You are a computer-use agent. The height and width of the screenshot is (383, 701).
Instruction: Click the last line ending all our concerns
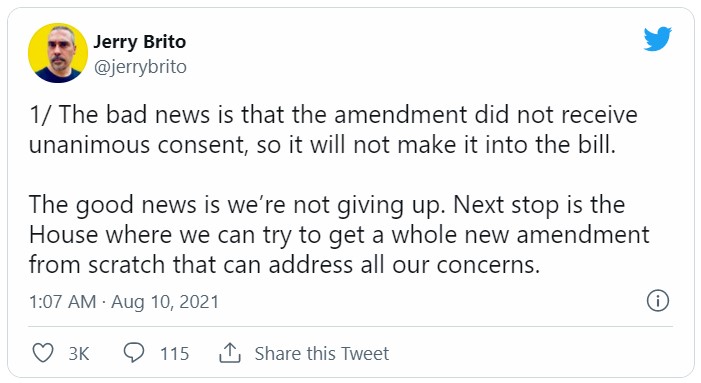pos(284,265)
